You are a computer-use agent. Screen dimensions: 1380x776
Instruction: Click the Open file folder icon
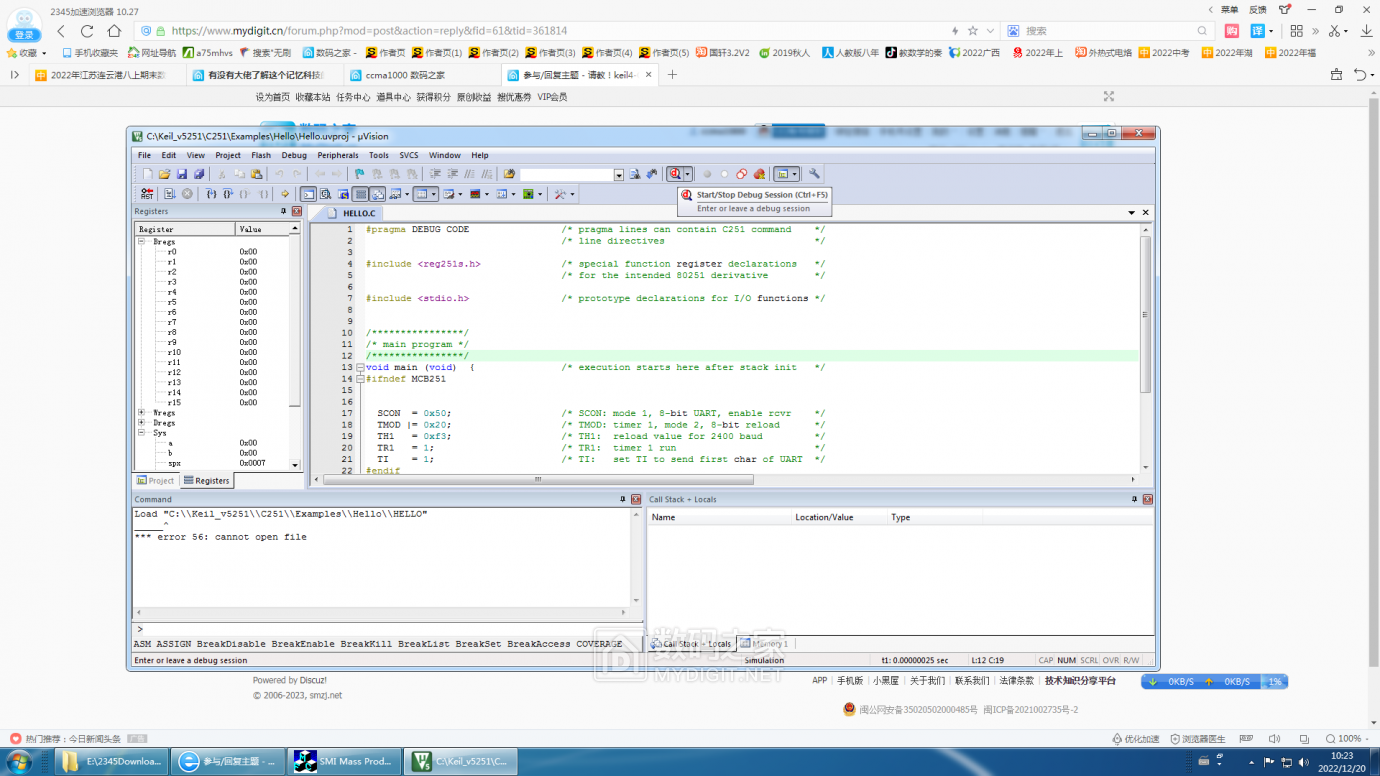click(x=165, y=174)
